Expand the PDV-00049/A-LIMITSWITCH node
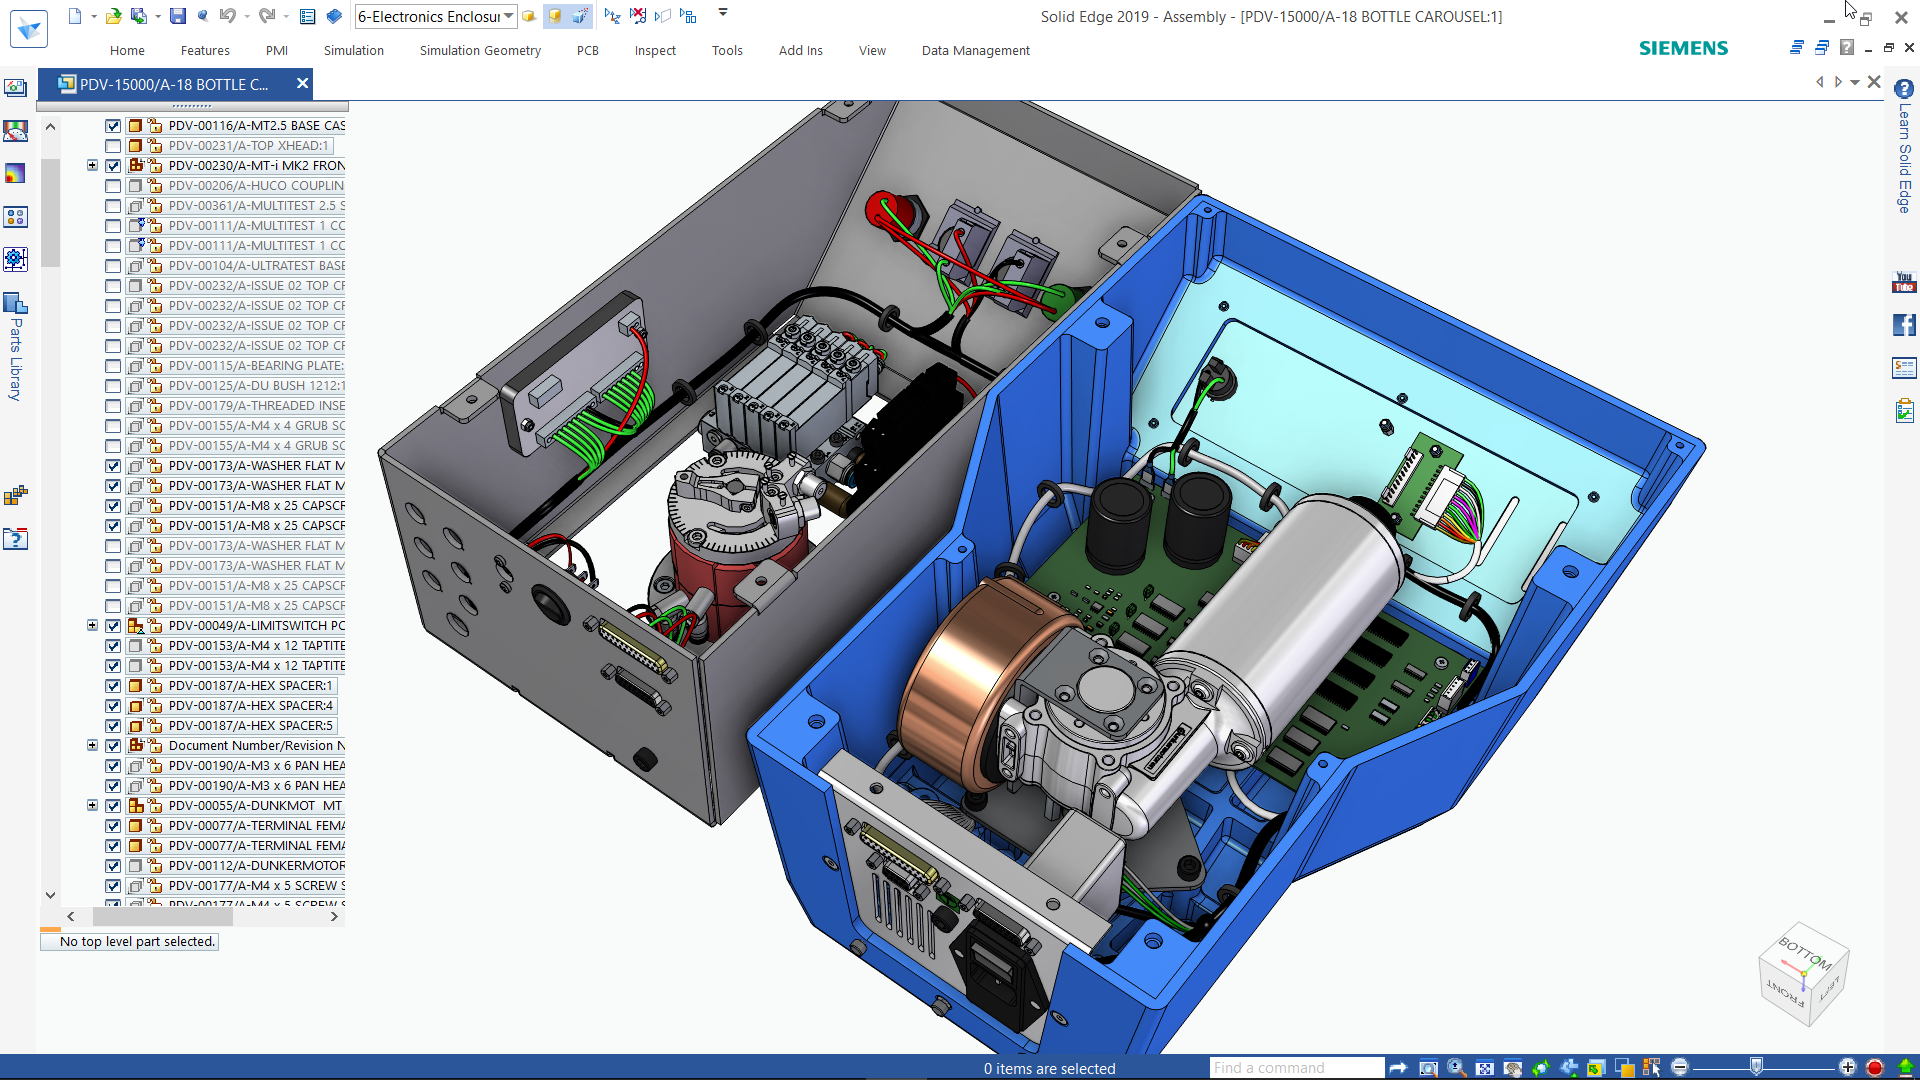Screen dimensions: 1920x1080 coord(92,625)
